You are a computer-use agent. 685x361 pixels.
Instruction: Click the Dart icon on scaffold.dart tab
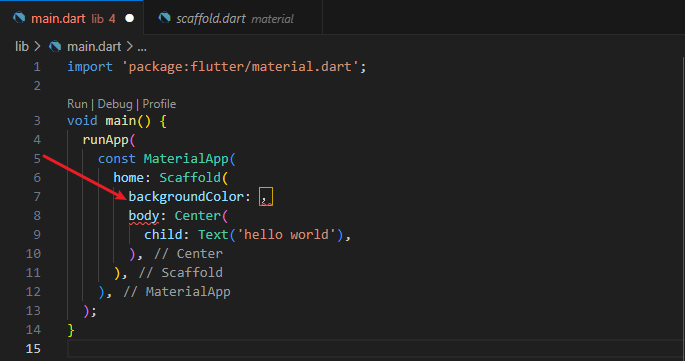click(164, 18)
